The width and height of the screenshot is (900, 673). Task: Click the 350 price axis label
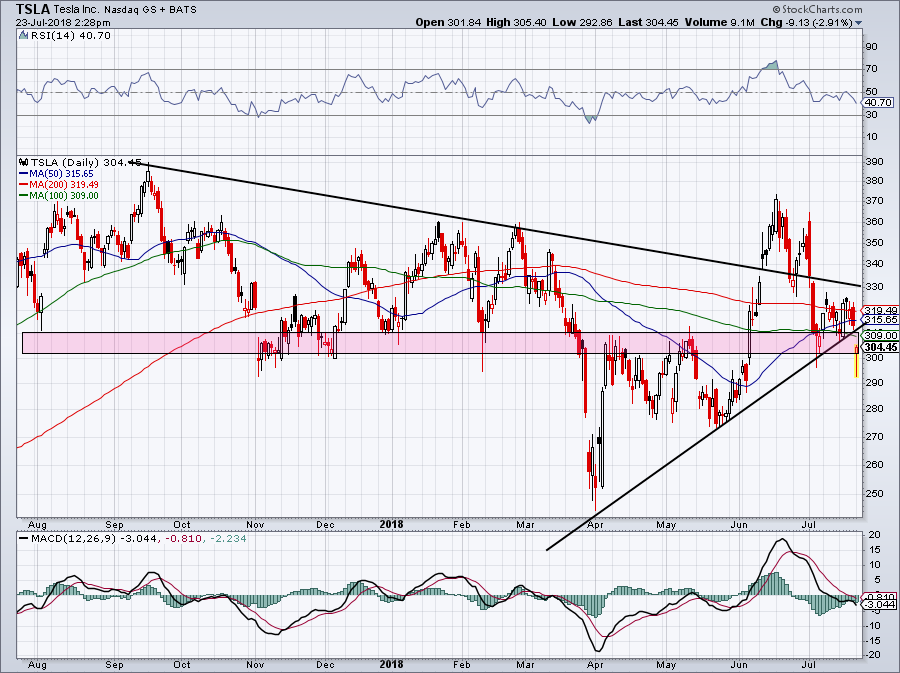[874, 242]
